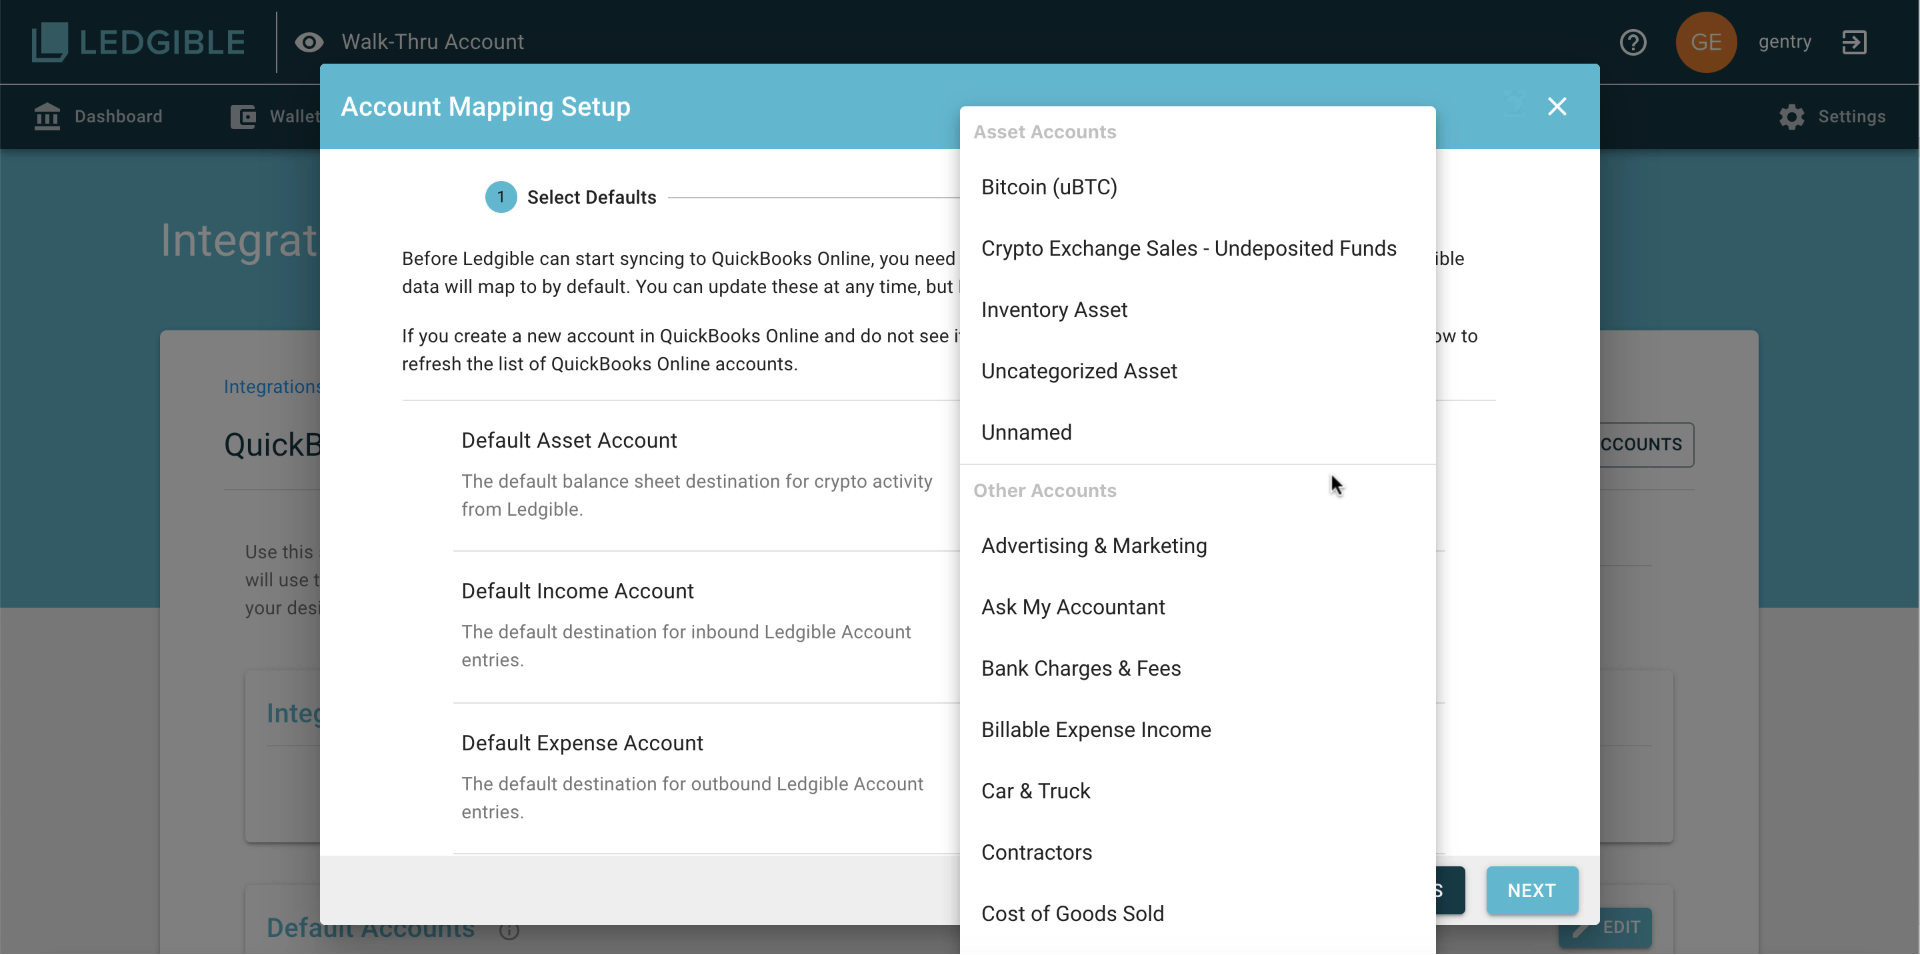Screen dimensions: 1920x955
Task: Close the Account Mapping Setup dialog
Action: 1557,107
